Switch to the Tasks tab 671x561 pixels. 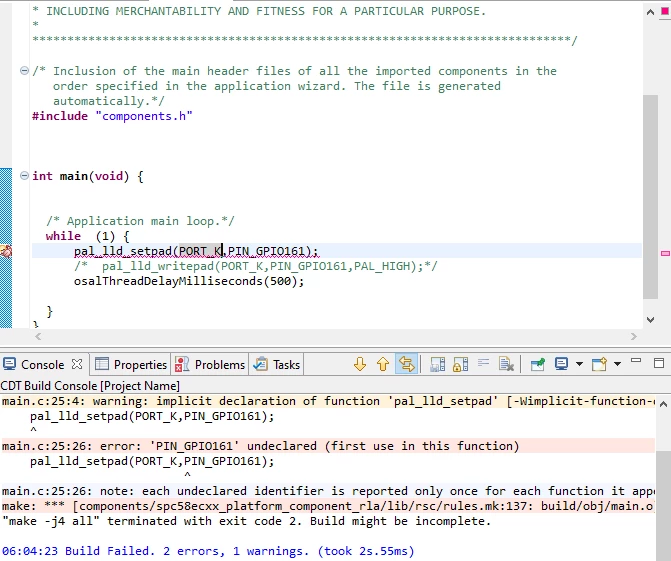tap(276, 365)
